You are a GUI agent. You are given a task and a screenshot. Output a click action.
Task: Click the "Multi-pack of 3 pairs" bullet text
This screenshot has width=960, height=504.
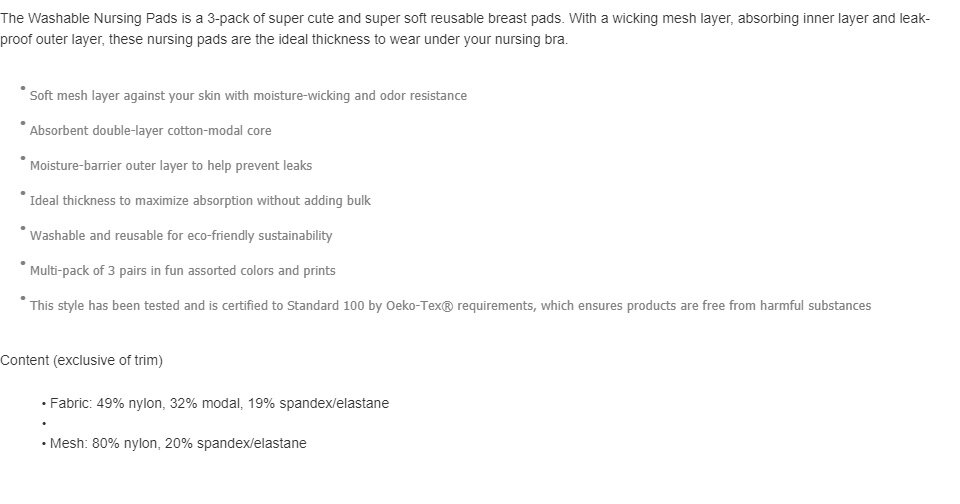[183, 271]
